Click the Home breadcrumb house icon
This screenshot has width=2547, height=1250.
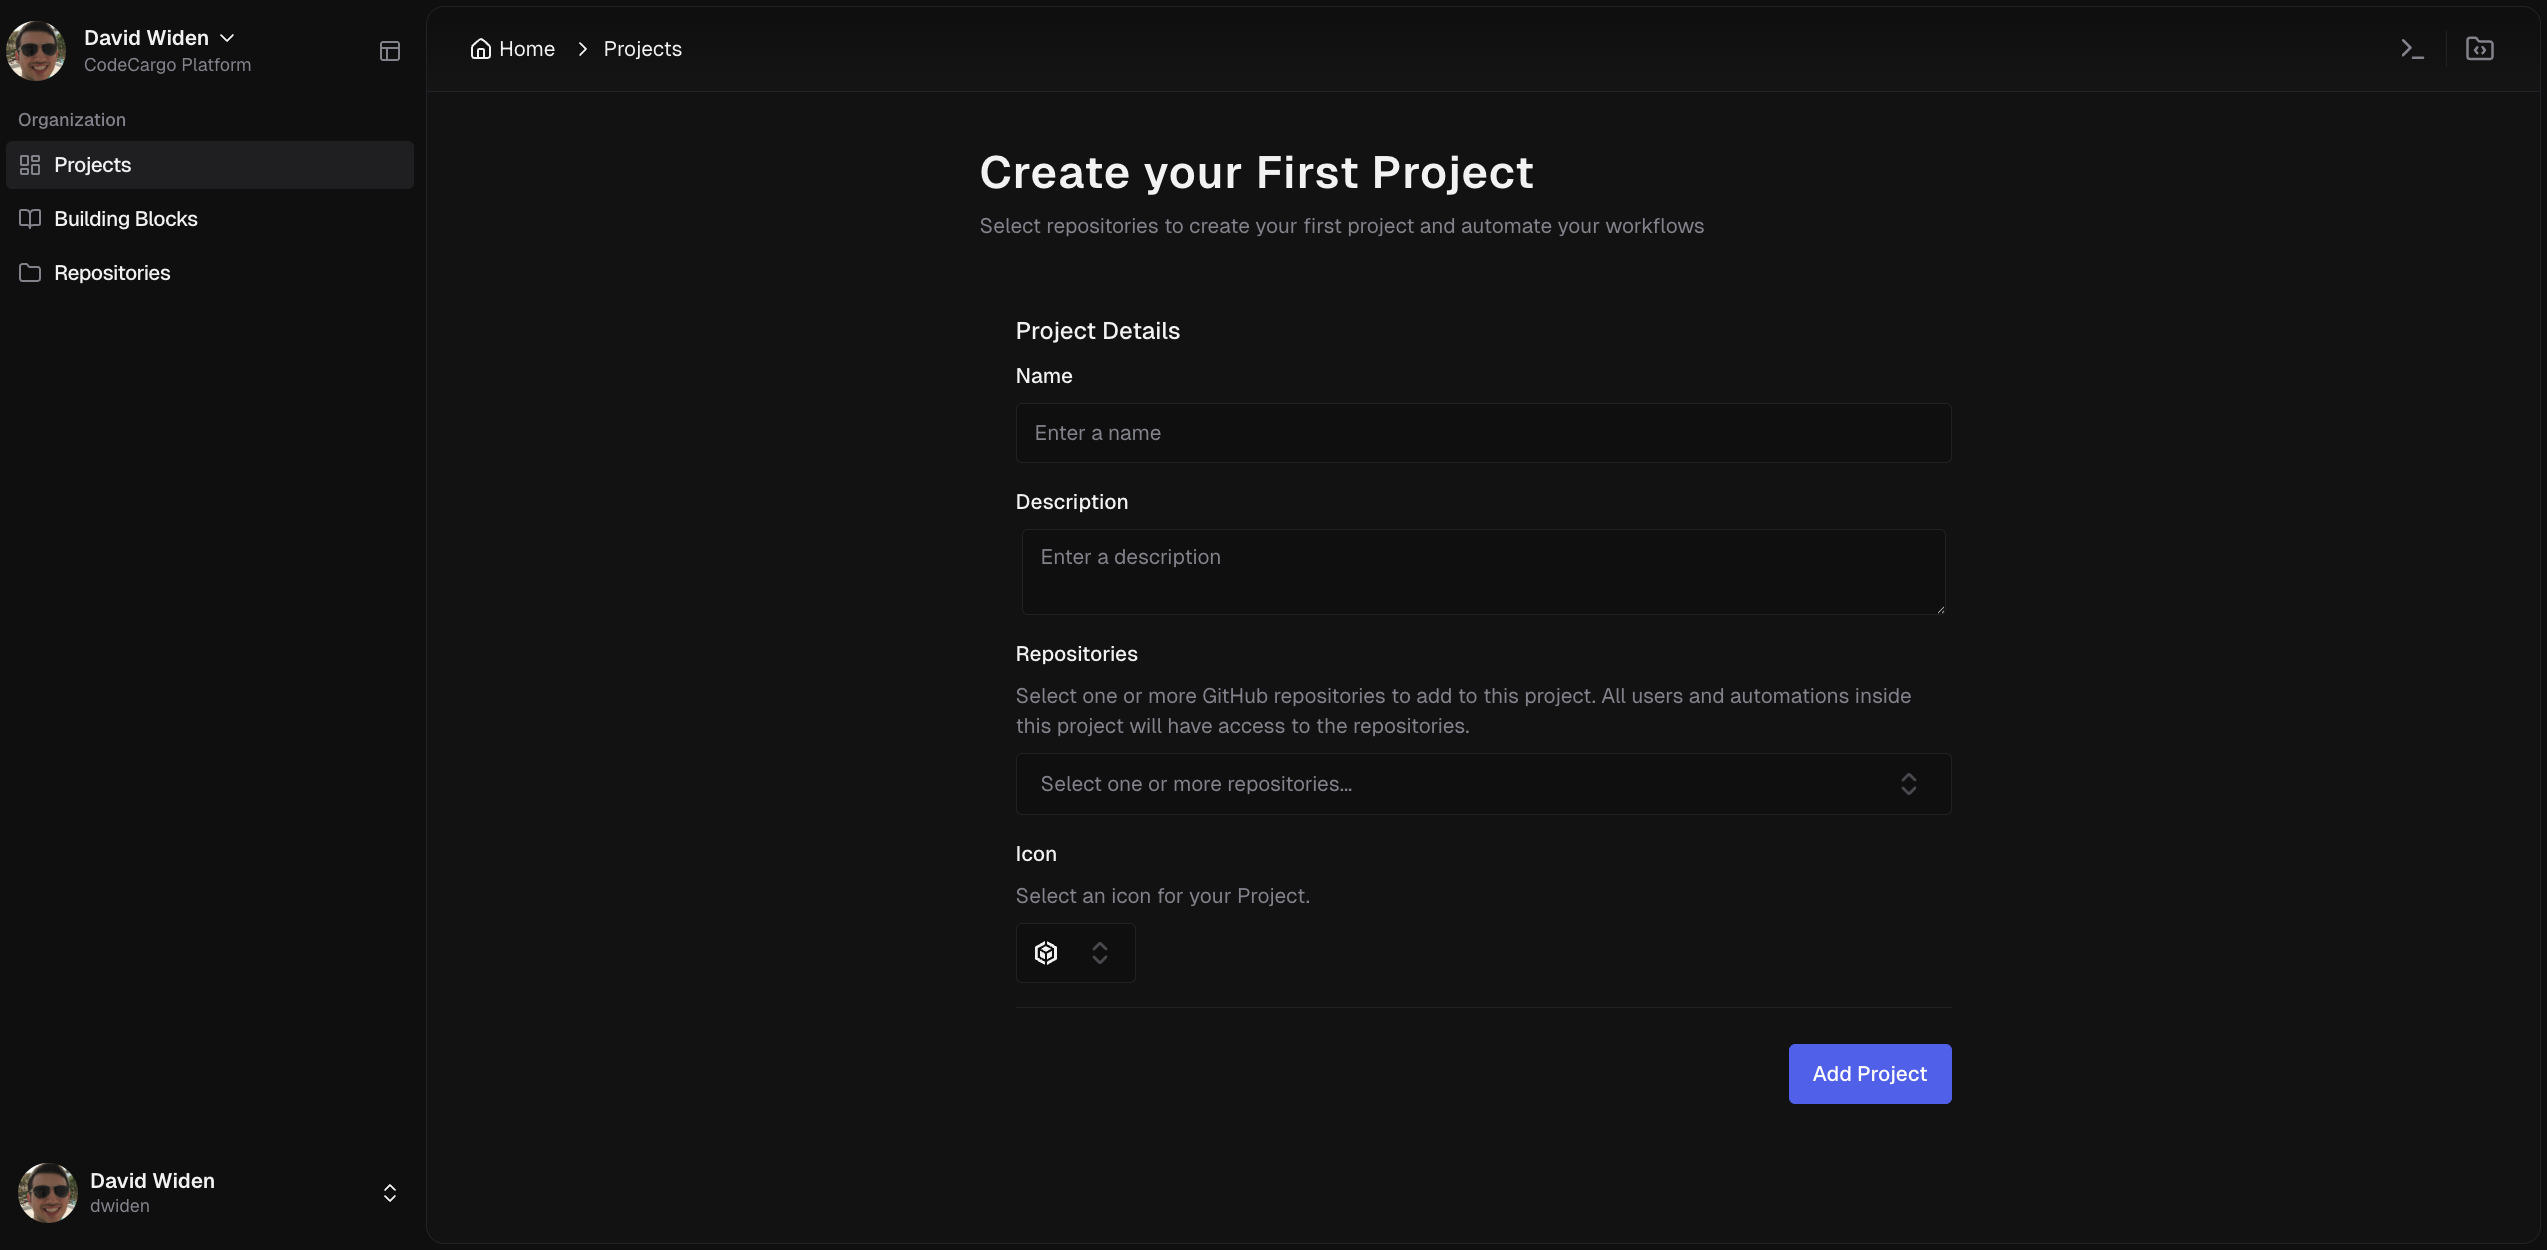(x=480, y=48)
